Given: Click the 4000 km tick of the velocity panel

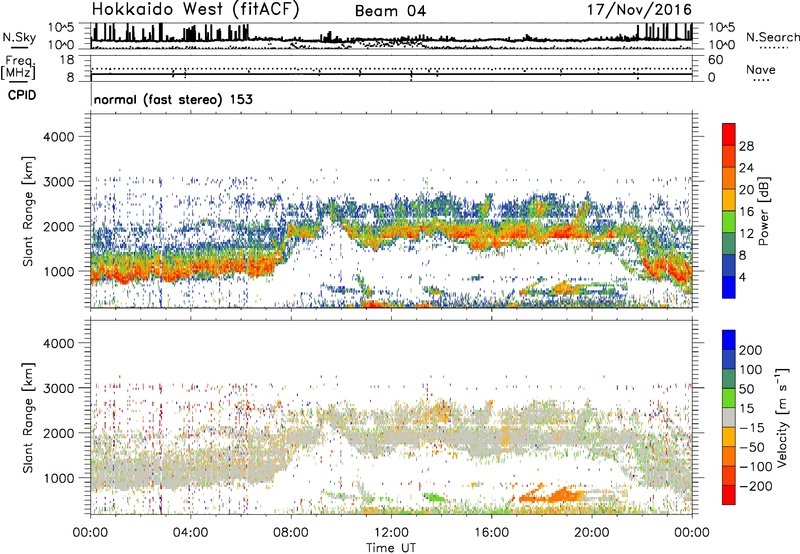Looking at the screenshot, I should (58, 343).
